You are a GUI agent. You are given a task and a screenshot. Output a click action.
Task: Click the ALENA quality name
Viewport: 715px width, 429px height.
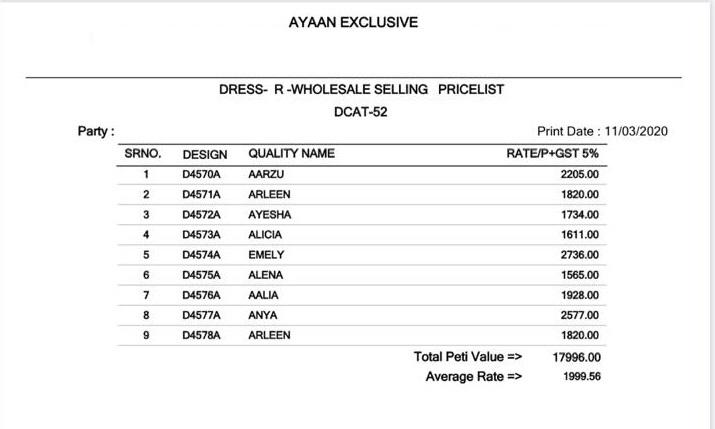pyautogui.click(x=265, y=274)
